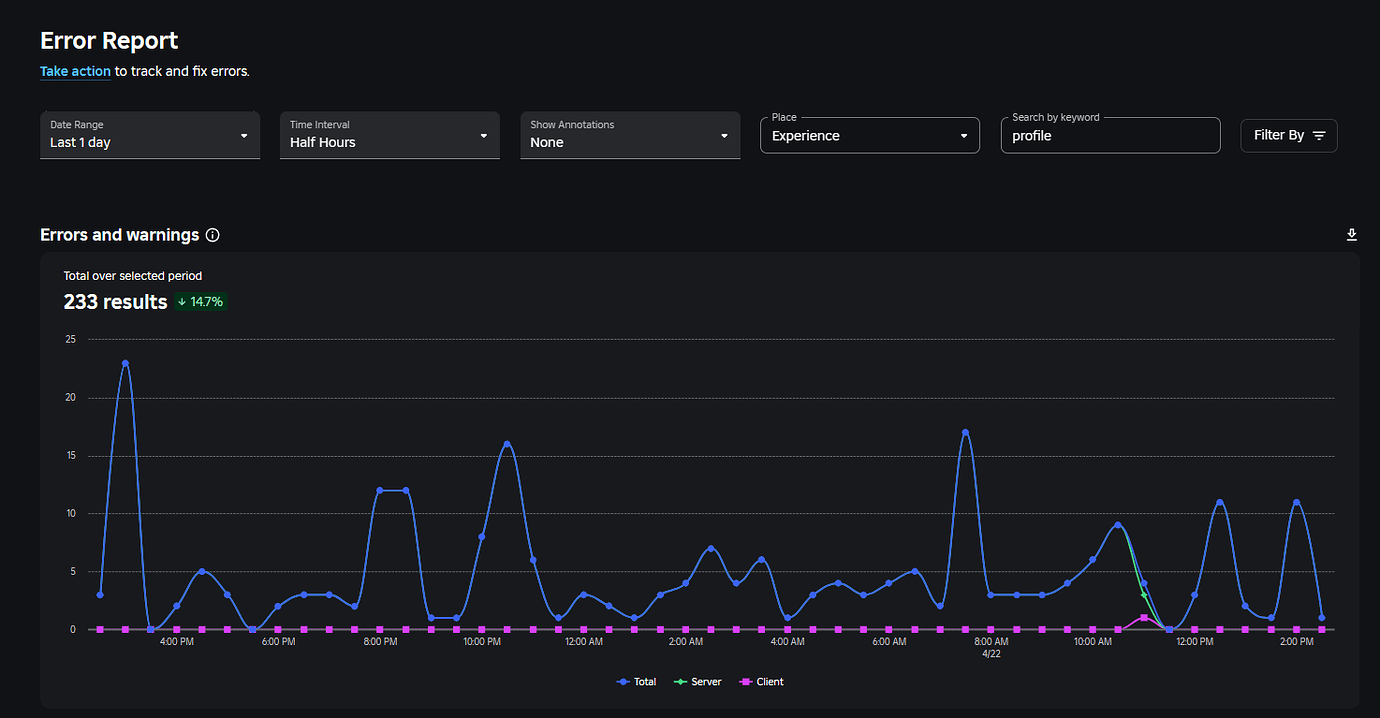
Task: Click the blue Total legend dot icon
Action: point(623,681)
